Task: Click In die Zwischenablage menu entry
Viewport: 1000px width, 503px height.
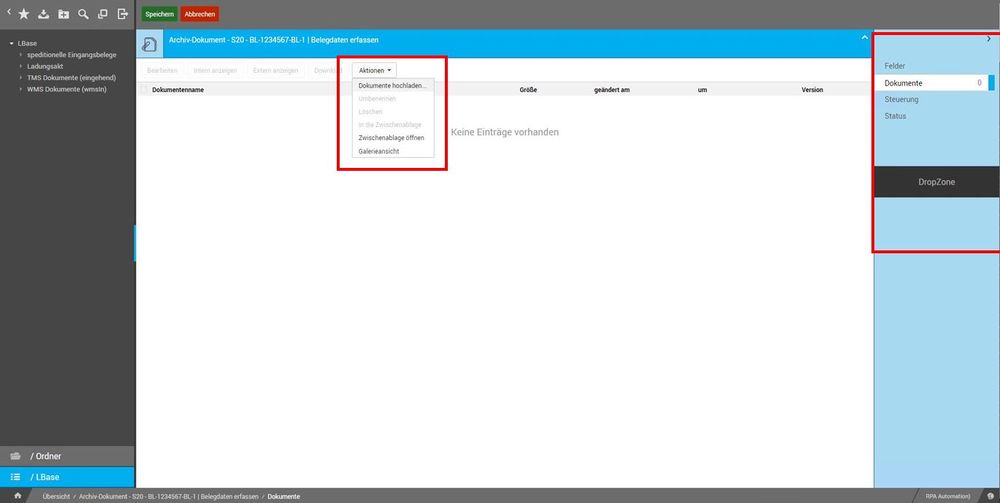Action: [393, 125]
